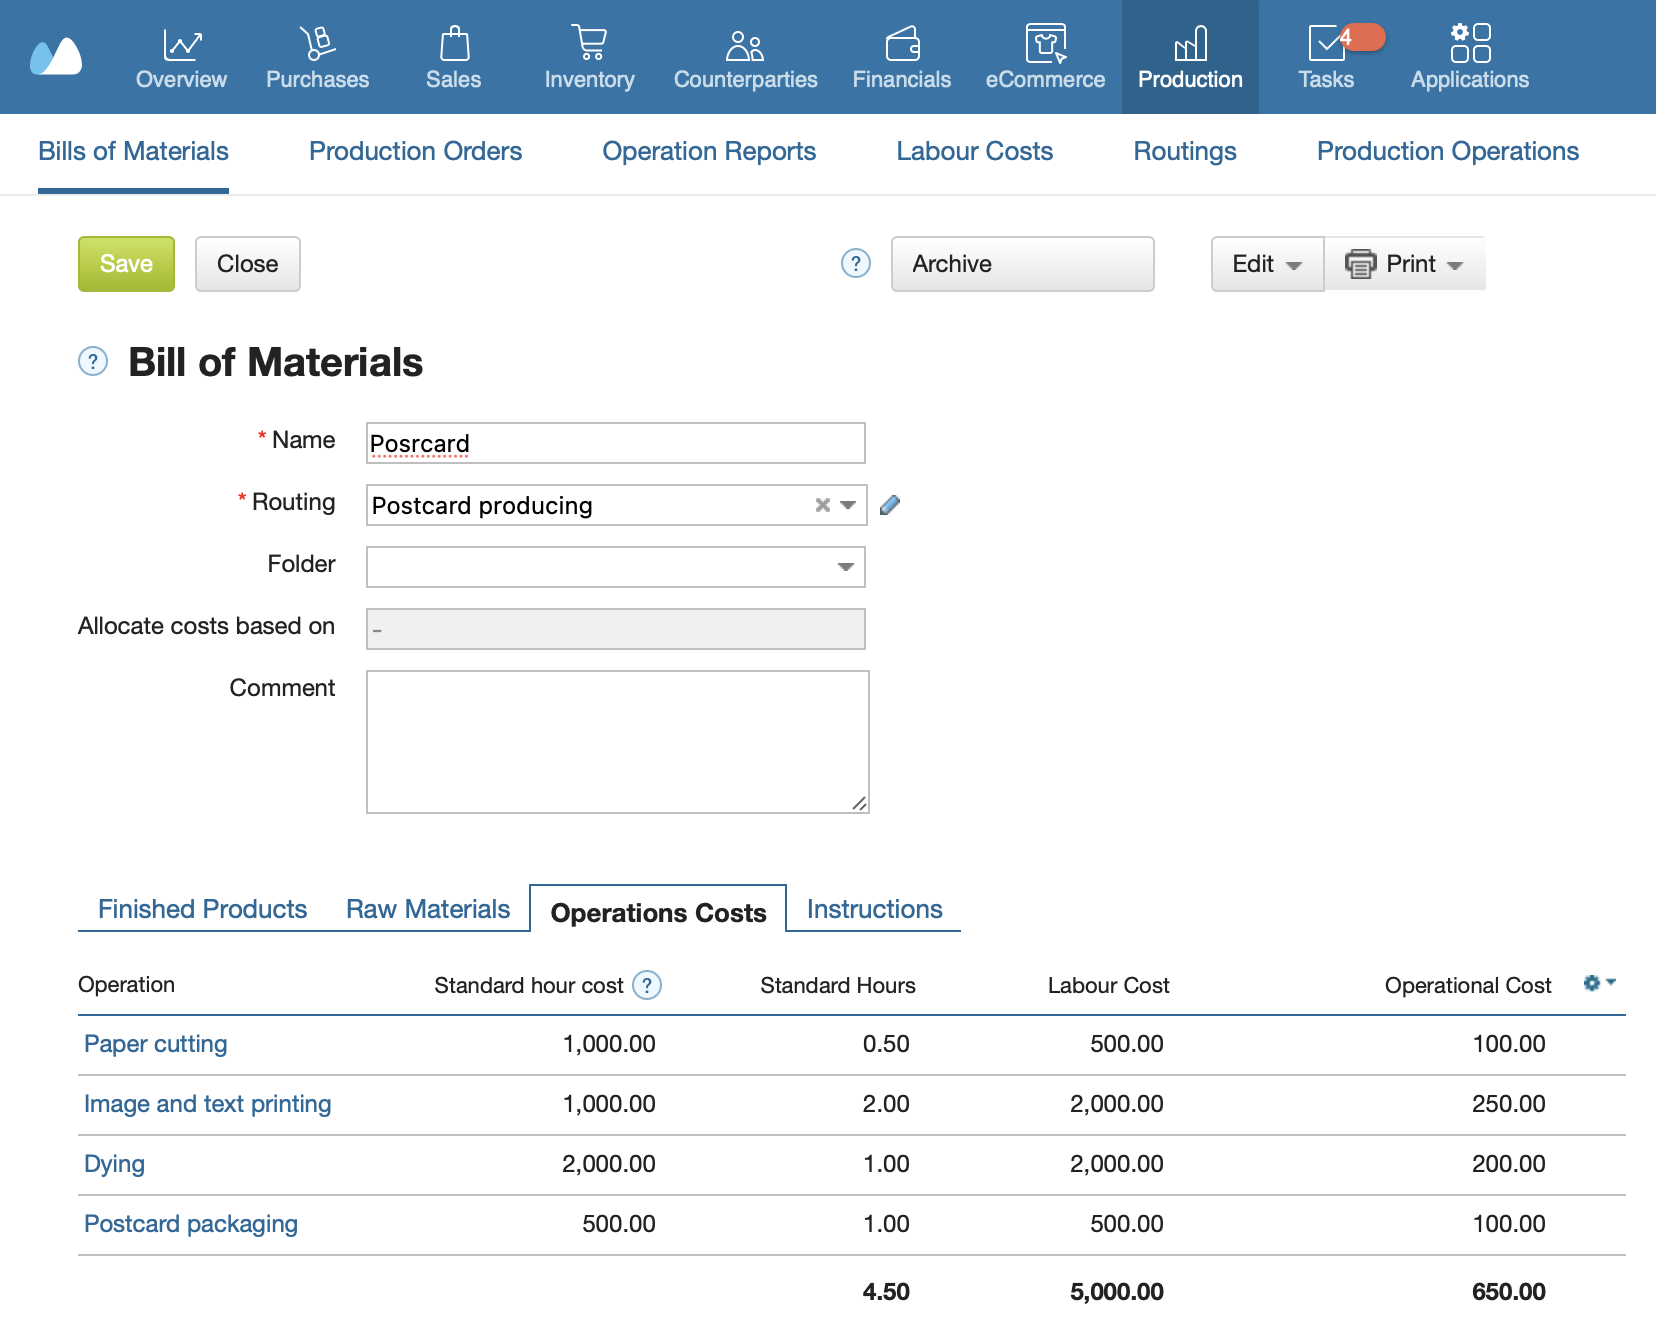Viewport: 1656px width, 1324px height.
Task: Click into the Comment text area
Action: pos(617,741)
